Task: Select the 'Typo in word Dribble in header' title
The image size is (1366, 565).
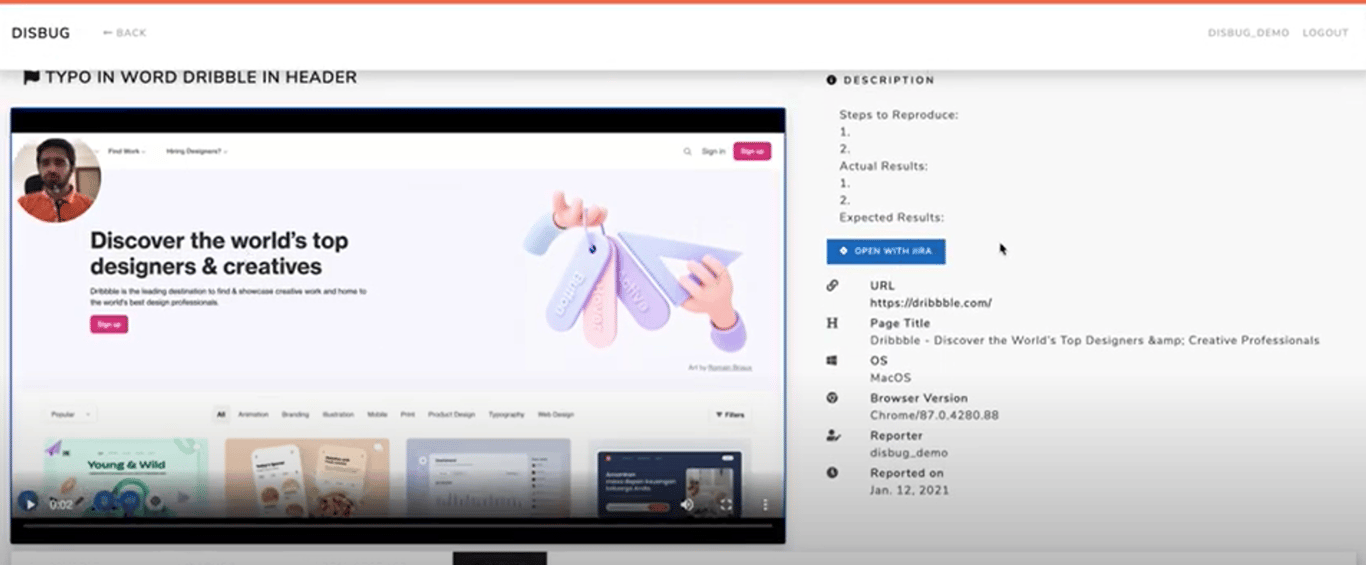Action: (201, 77)
